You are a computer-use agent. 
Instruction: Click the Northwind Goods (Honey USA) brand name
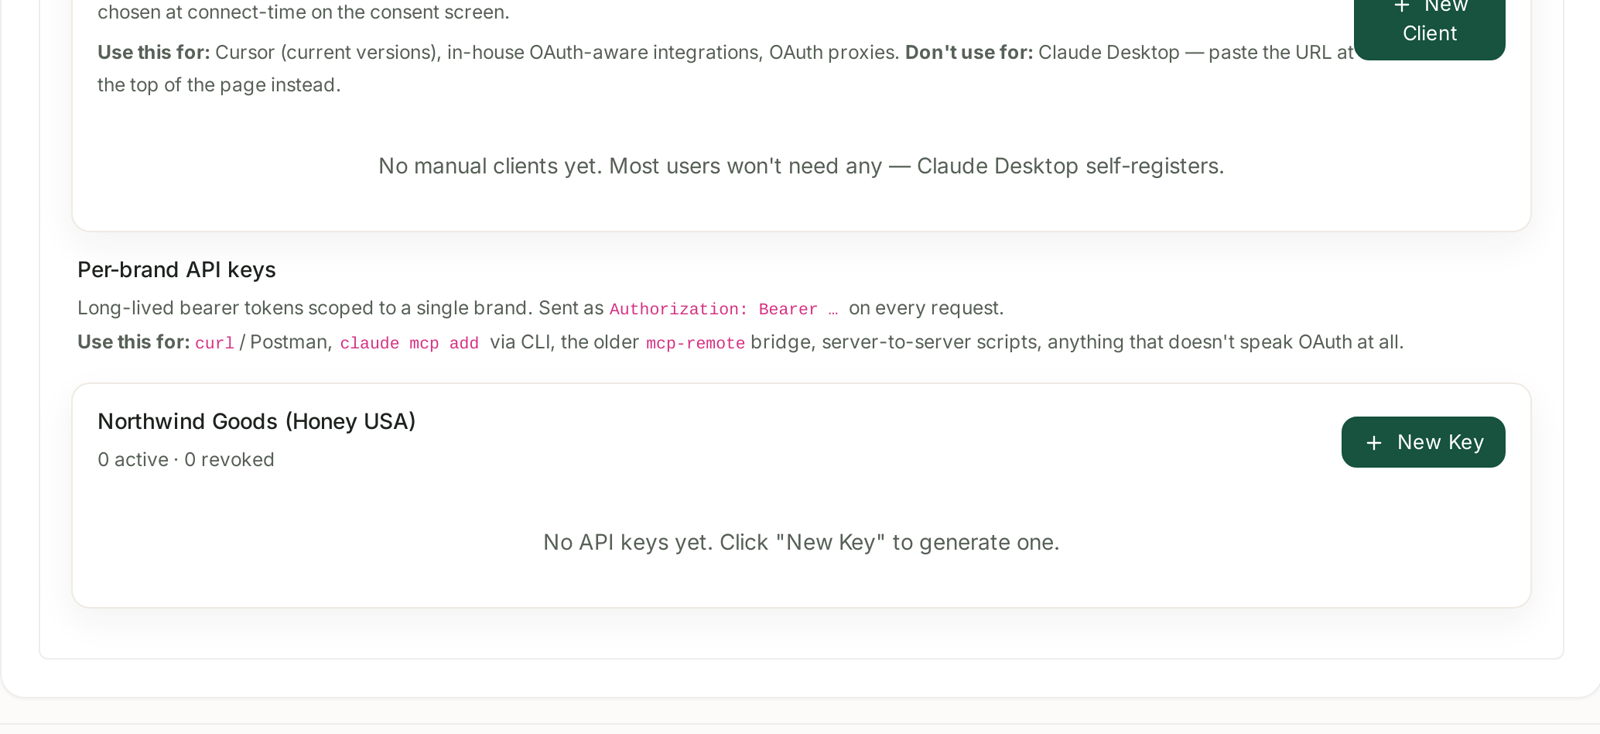click(x=257, y=422)
